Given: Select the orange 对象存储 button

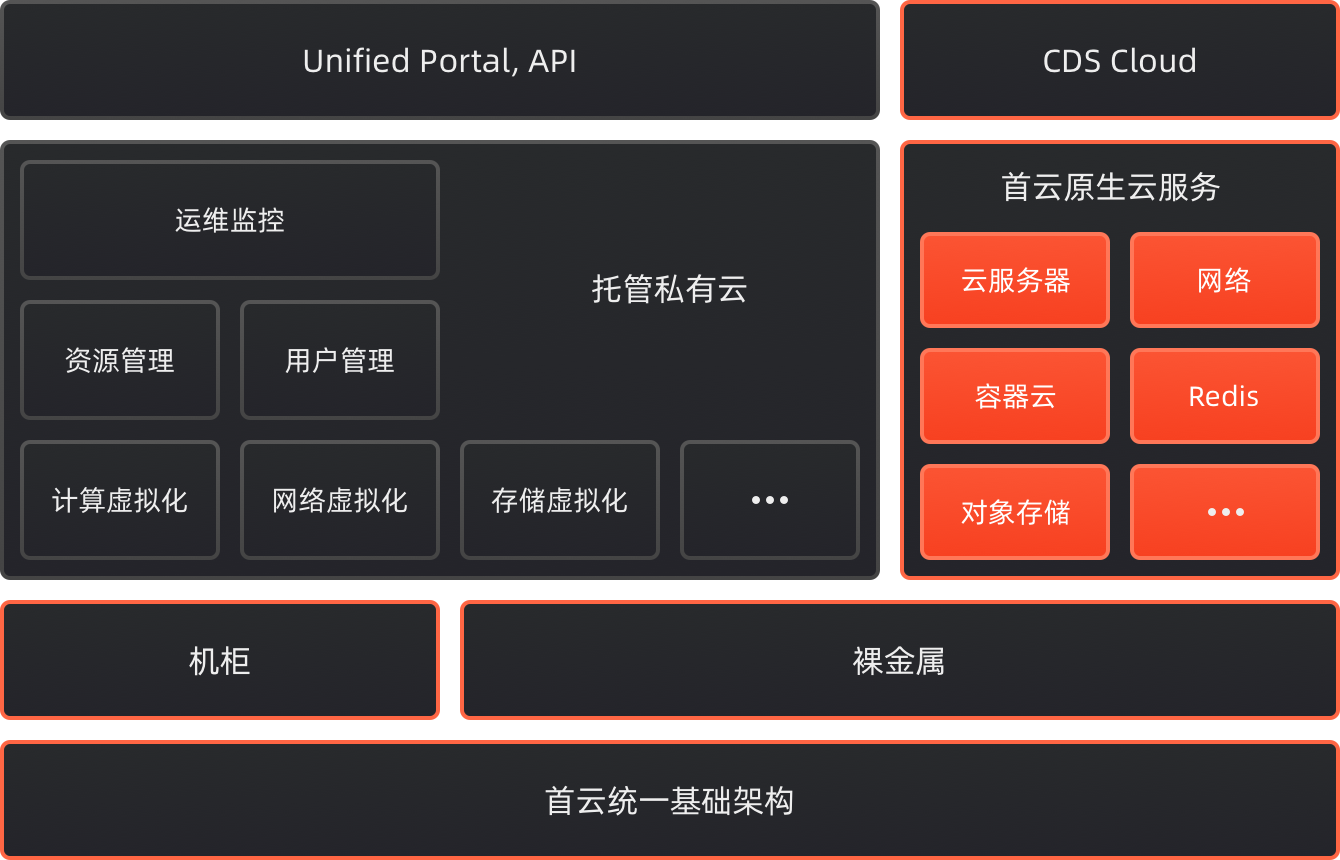Looking at the screenshot, I should pyautogui.click(x=1015, y=512).
